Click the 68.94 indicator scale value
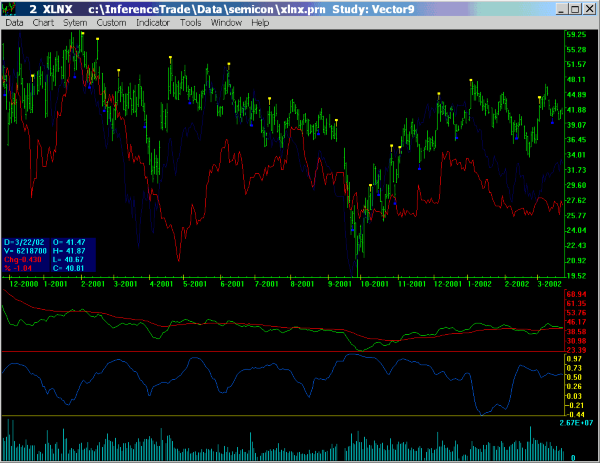 coord(576,294)
